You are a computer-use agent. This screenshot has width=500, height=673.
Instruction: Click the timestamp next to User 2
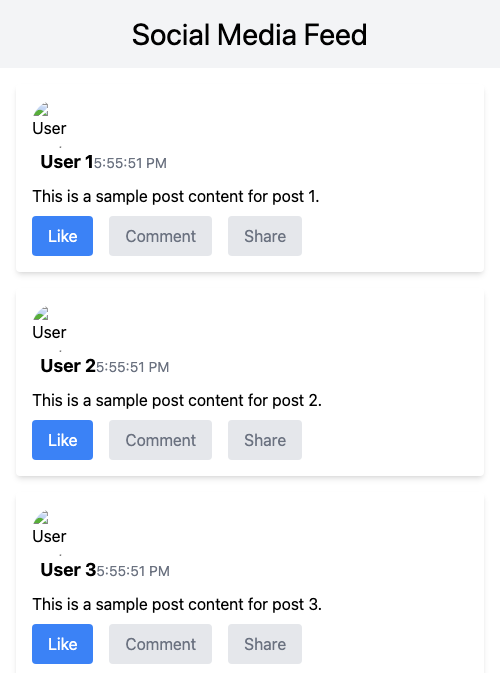click(133, 367)
